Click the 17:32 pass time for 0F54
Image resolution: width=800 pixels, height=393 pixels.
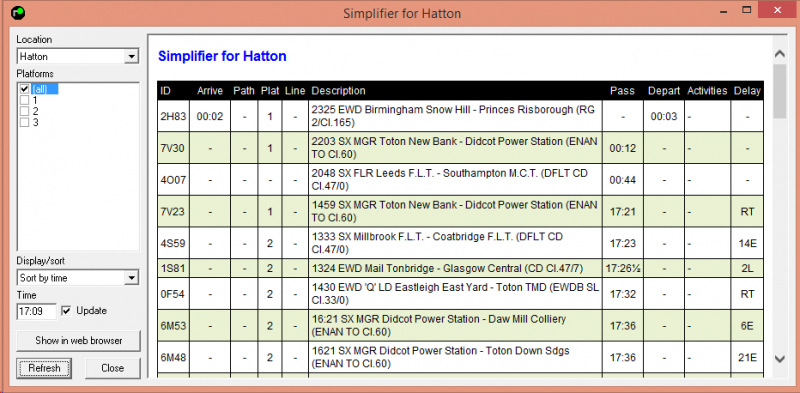623,294
